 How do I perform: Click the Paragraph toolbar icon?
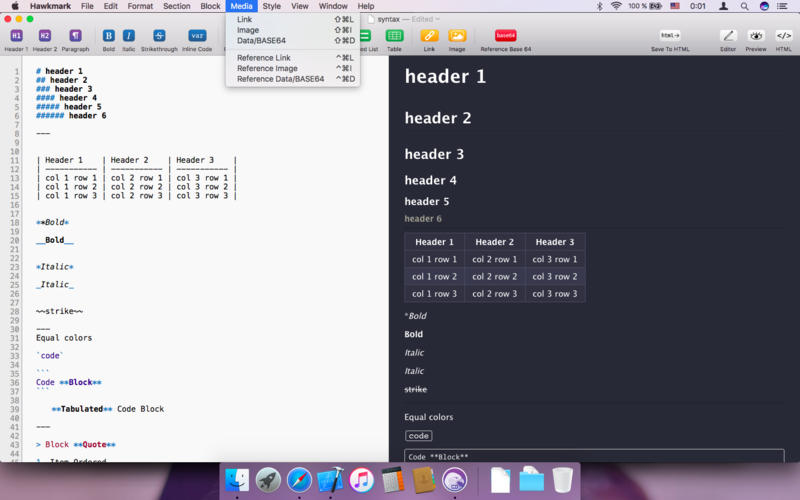pyautogui.click(x=75, y=36)
